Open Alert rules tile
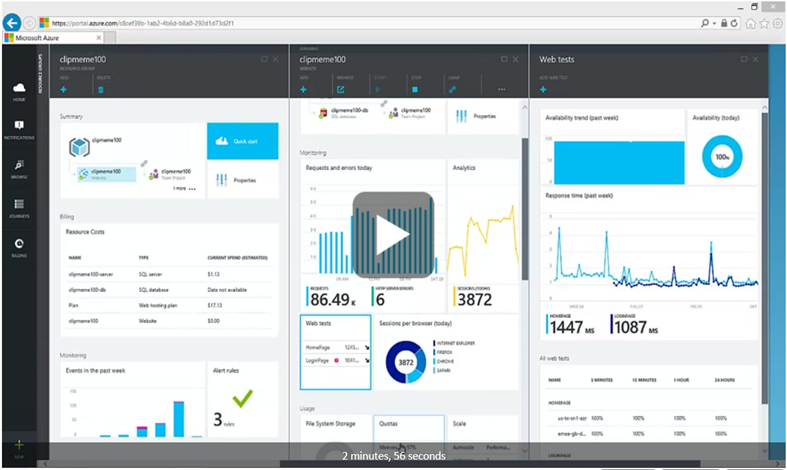This screenshot has height=470, width=787. click(242, 400)
